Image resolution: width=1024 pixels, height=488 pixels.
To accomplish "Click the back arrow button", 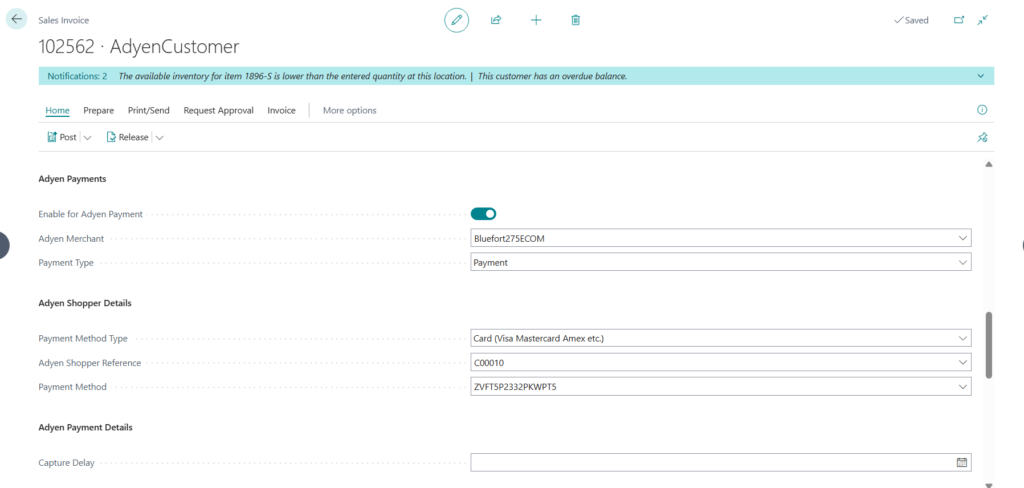I will click(x=16, y=19).
